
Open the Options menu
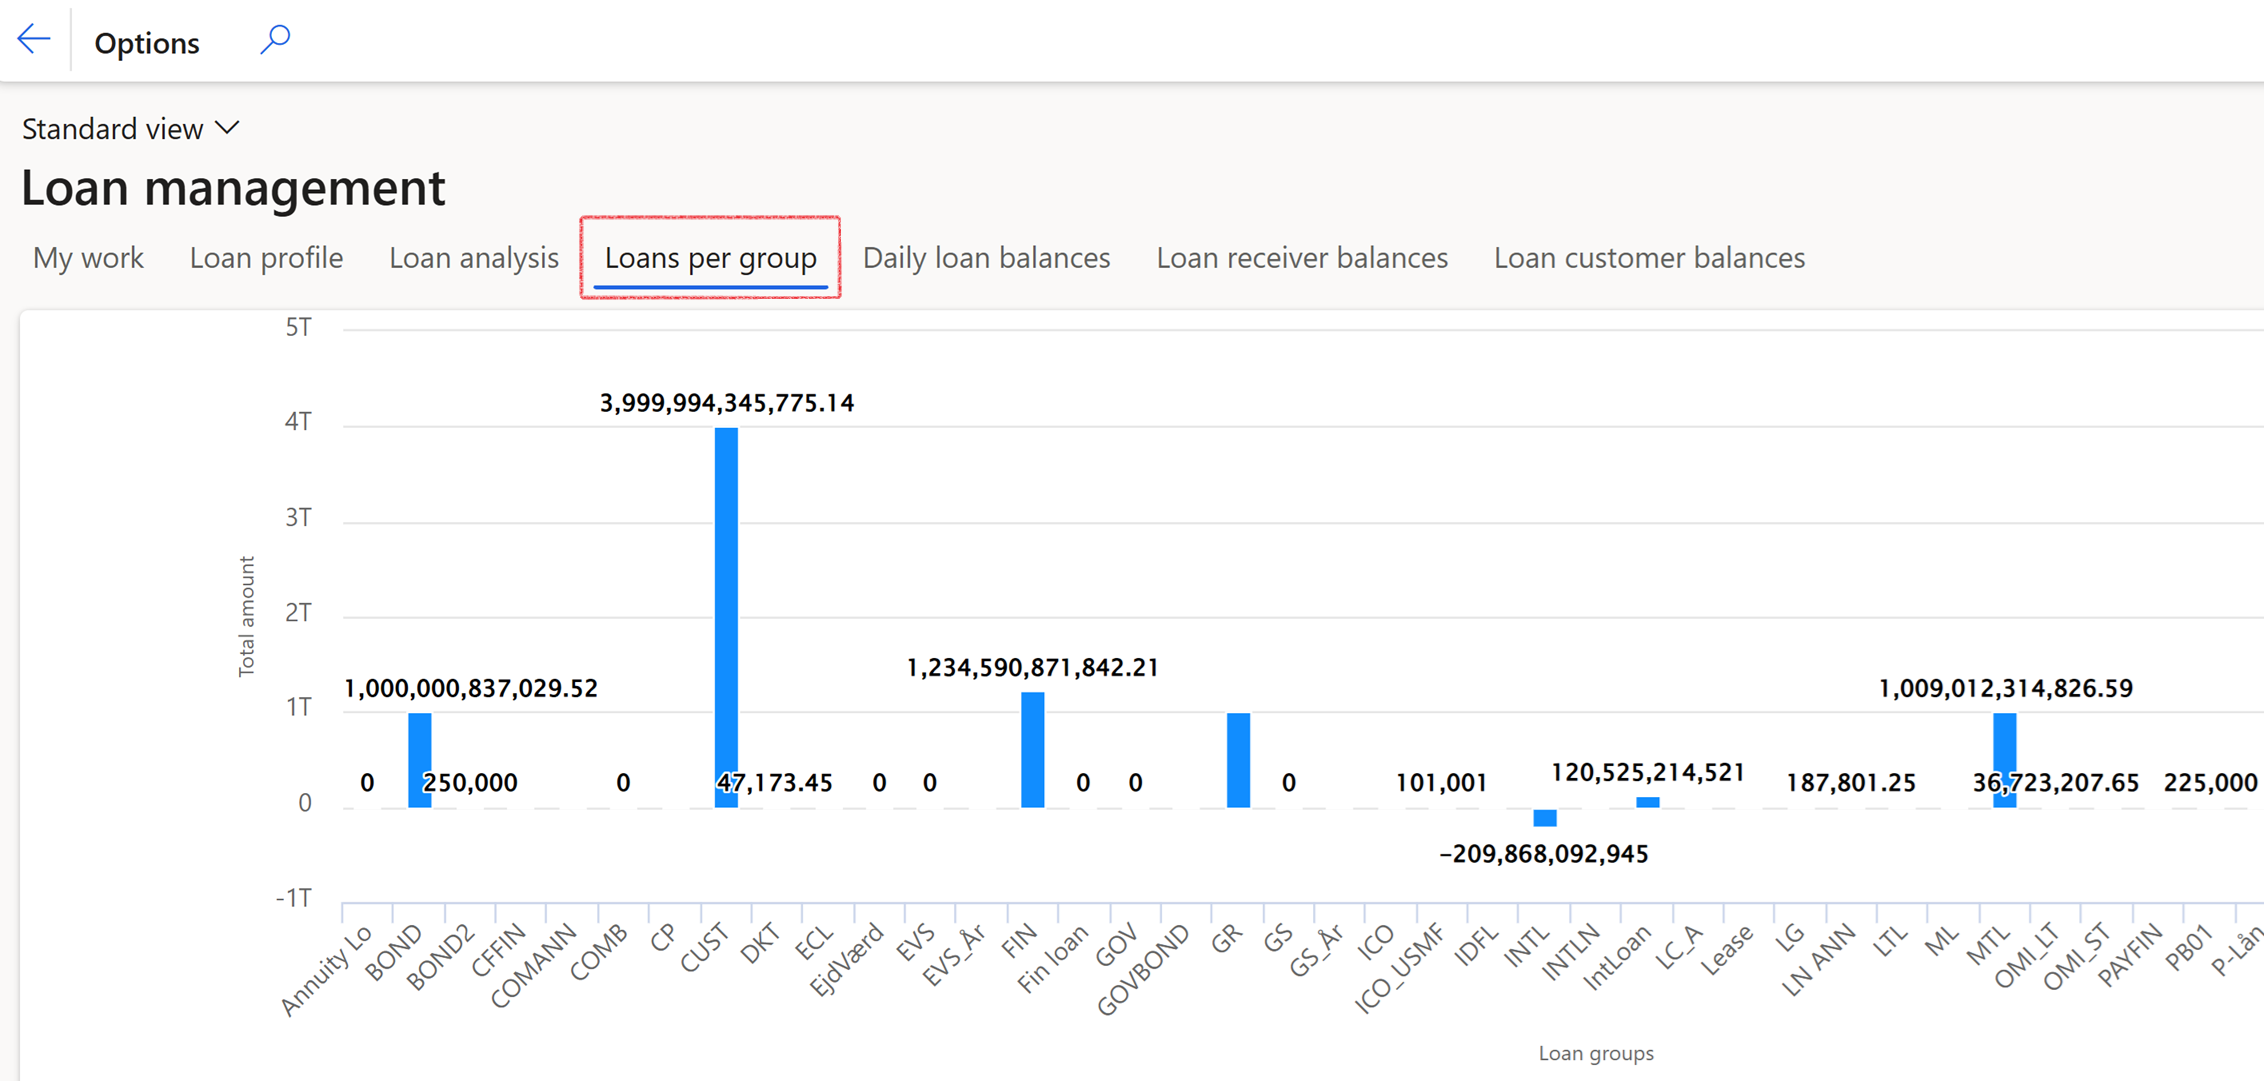click(x=146, y=42)
